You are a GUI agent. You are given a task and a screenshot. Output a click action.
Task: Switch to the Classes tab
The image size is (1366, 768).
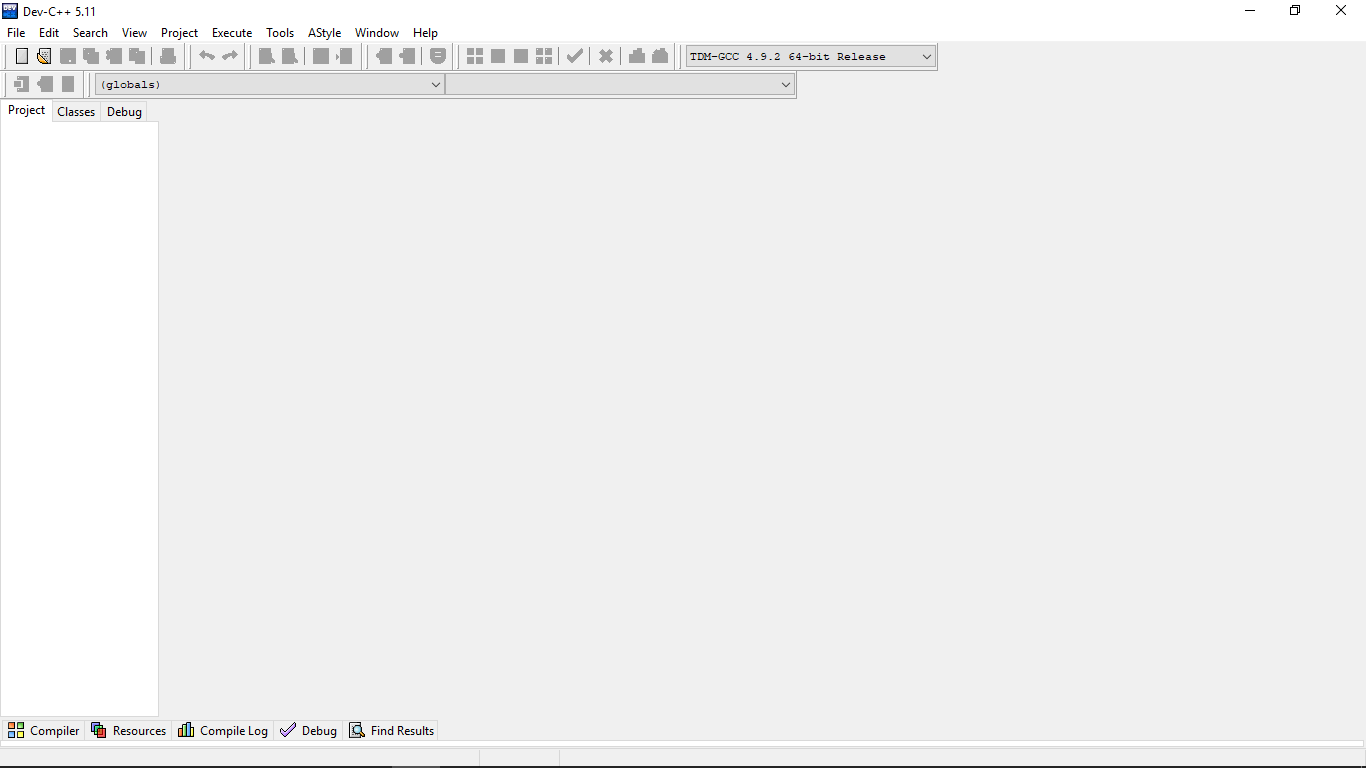tap(76, 112)
